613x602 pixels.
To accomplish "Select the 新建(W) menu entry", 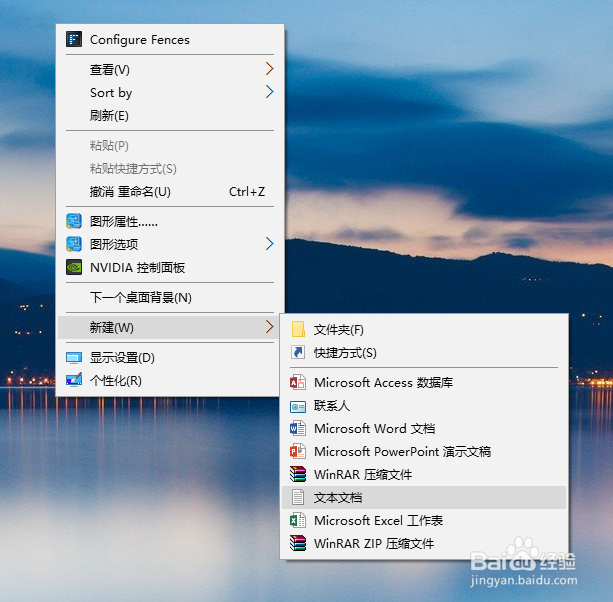I will click(170, 328).
